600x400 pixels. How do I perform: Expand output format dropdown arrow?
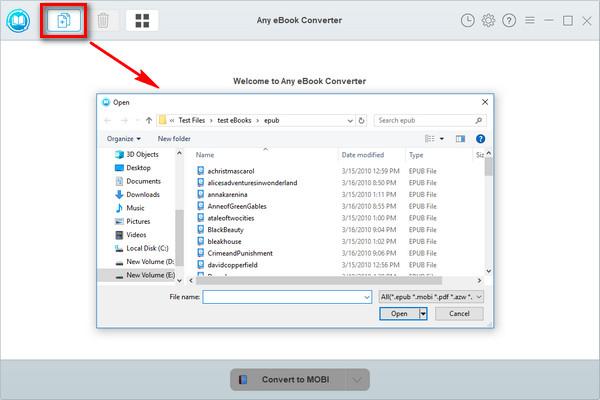(357, 380)
